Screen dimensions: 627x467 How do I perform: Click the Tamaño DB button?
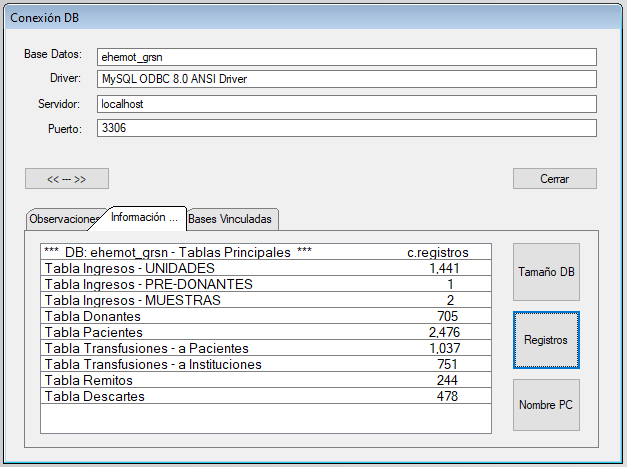pos(545,272)
